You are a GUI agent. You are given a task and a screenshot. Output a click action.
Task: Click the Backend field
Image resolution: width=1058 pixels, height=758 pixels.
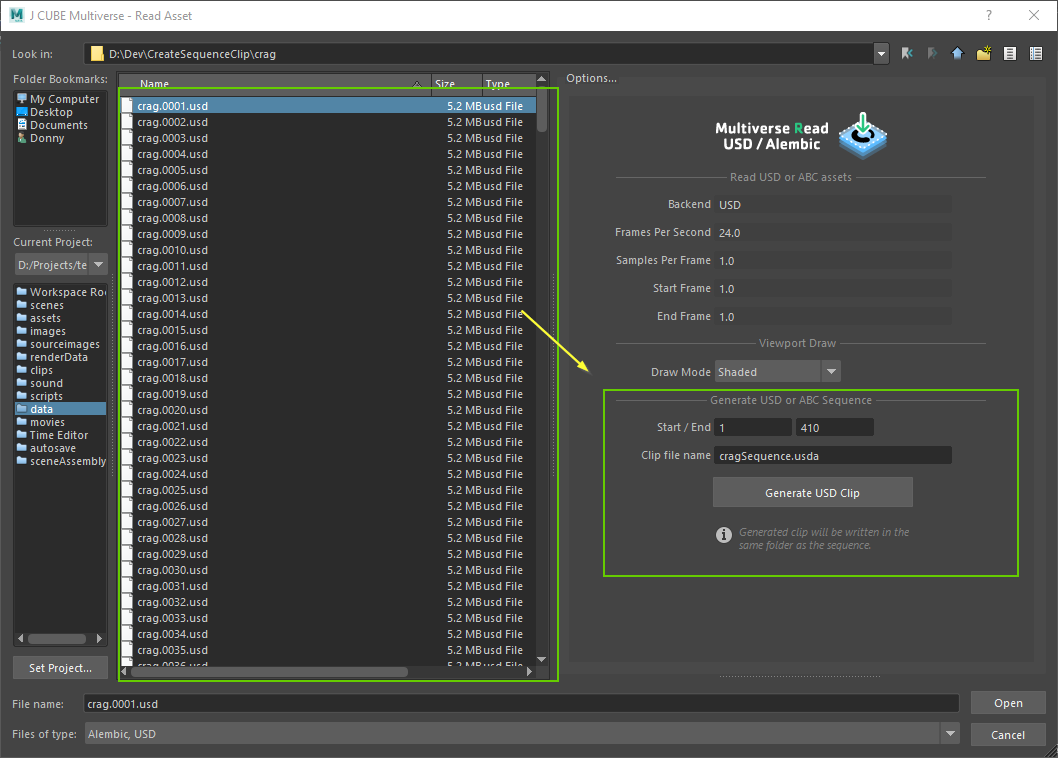click(x=833, y=205)
